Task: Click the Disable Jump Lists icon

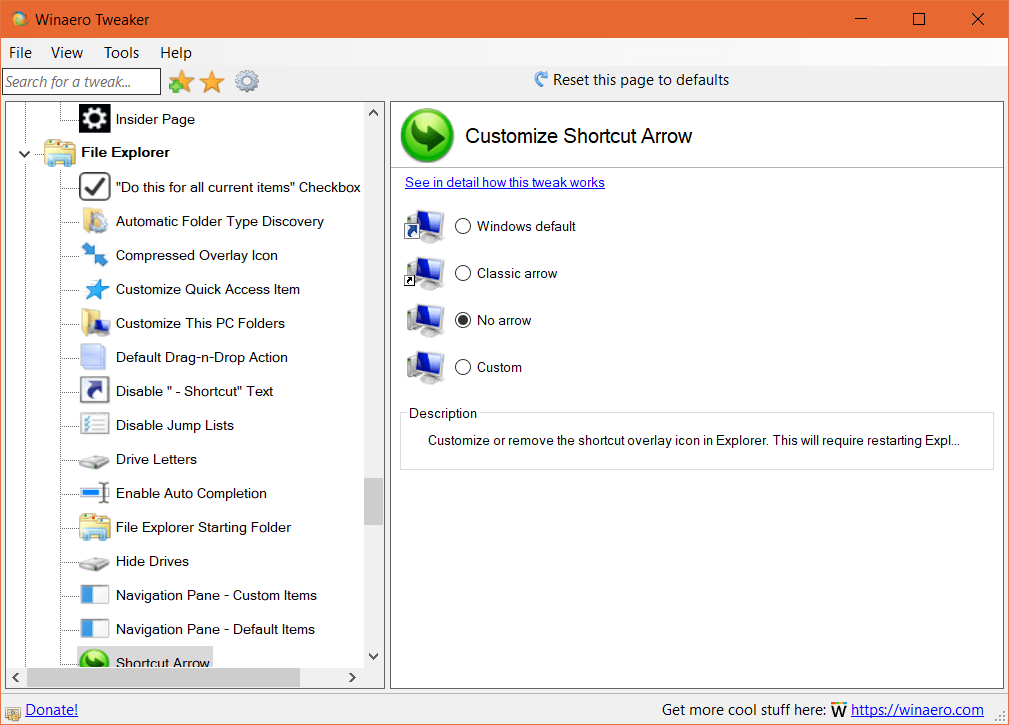Action: click(95, 425)
